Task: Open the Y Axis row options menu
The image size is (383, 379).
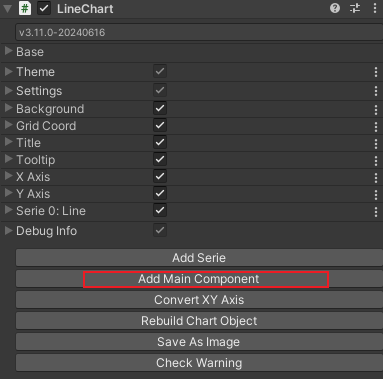Action: [x=376, y=195]
